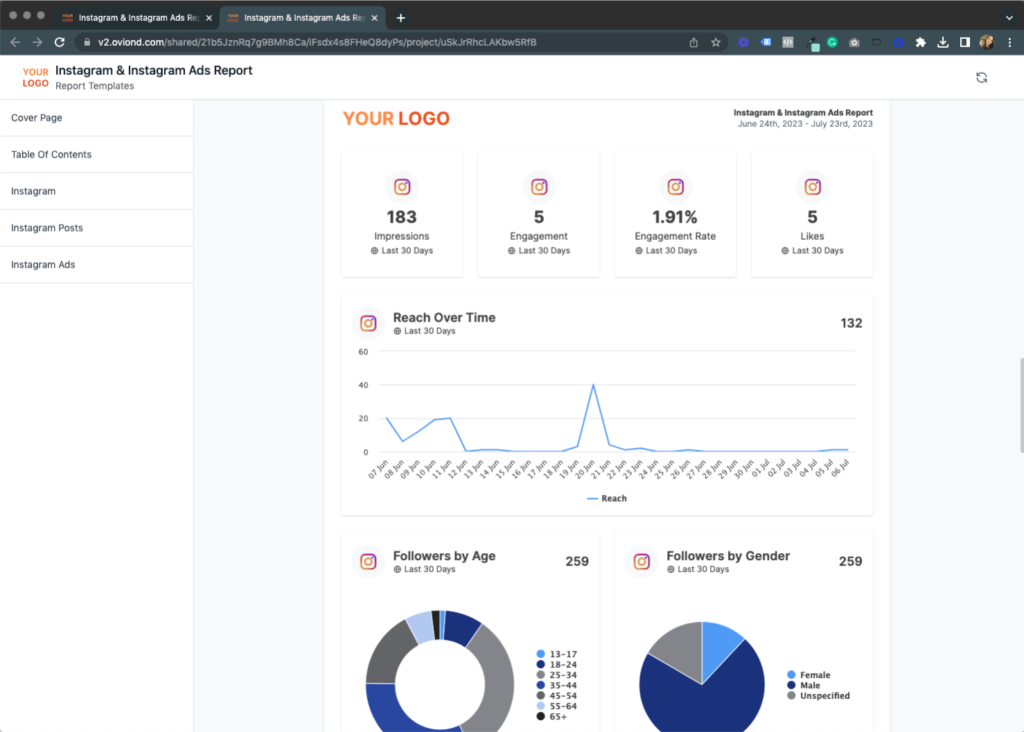Toggle the Male gender legend swatch

792,686
